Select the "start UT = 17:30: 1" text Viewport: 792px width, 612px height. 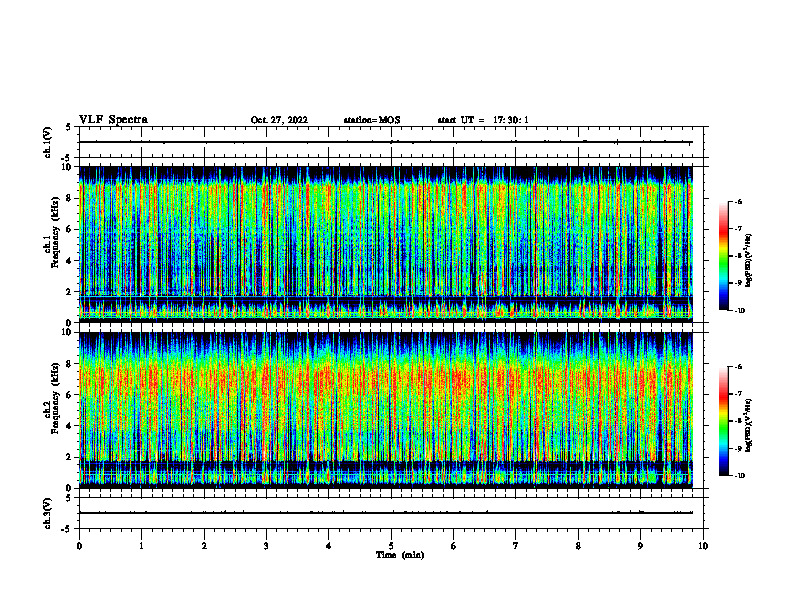(x=483, y=120)
